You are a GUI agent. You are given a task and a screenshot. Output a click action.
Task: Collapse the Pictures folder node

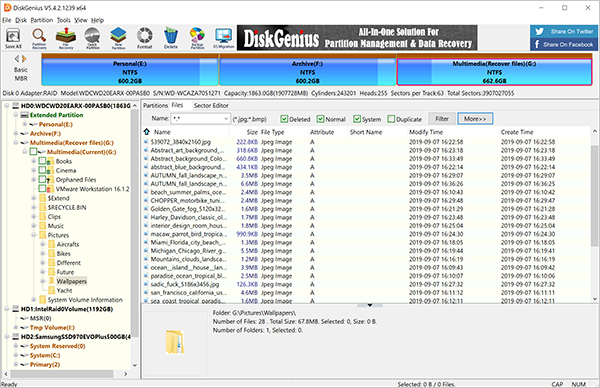(x=34, y=235)
